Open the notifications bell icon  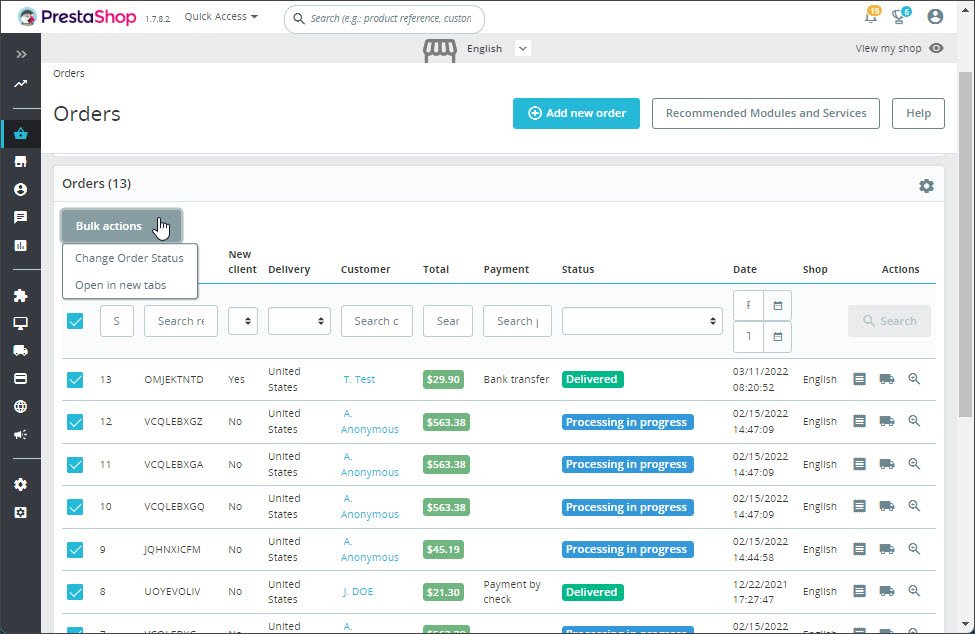point(871,16)
